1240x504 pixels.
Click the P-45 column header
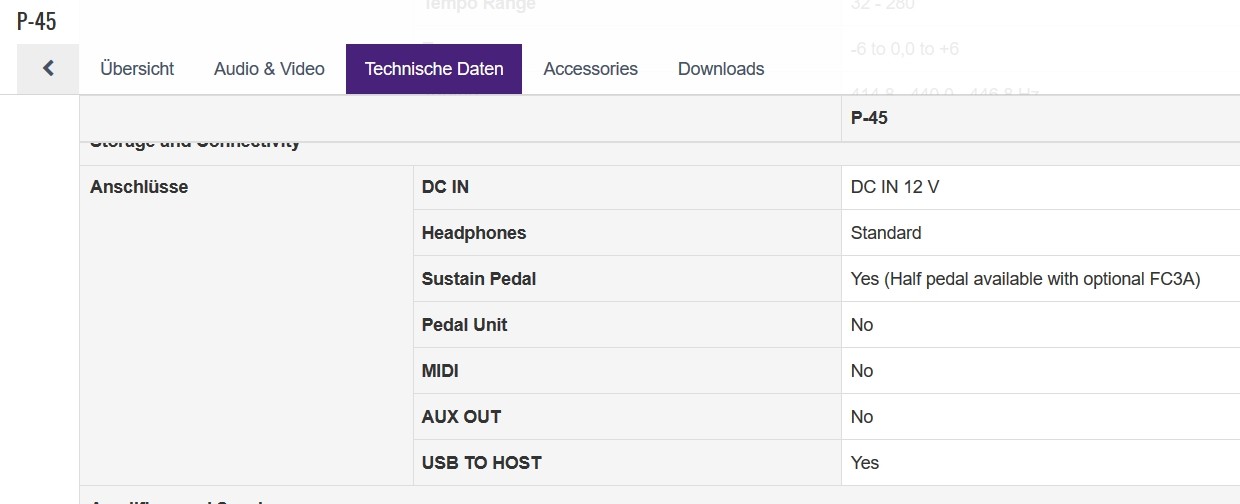pos(869,118)
